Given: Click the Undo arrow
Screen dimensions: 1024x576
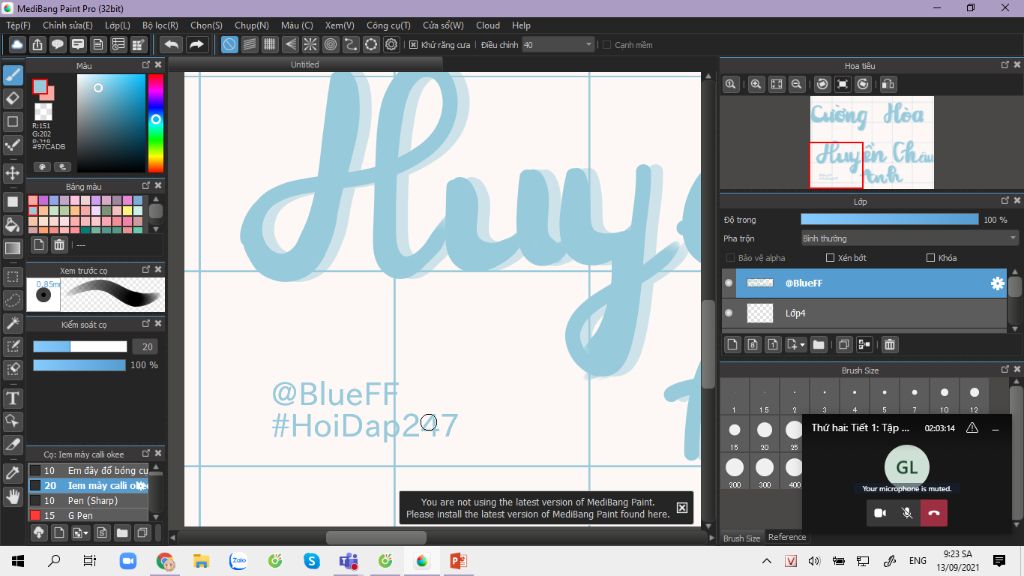Looking at the screenshot, I should 171,44.
